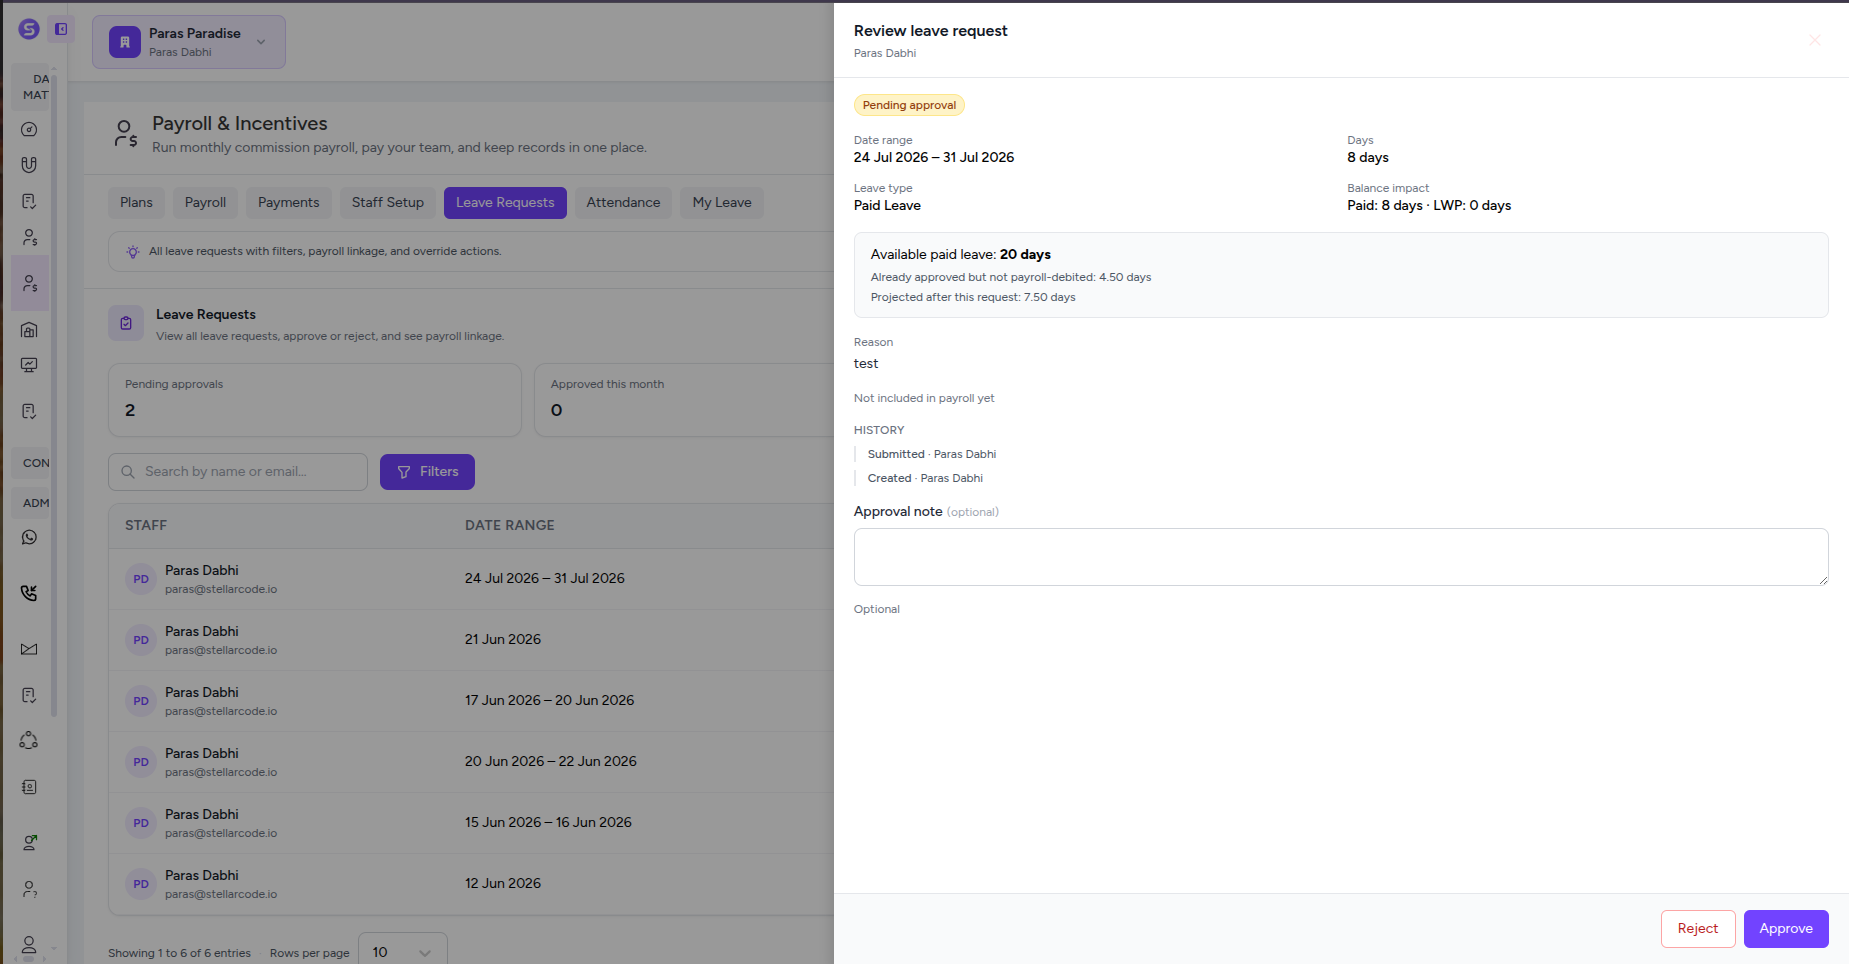Click the funnel icon on Filters button
Viewport: 1849px width, 964px height.
coord(404,472)
